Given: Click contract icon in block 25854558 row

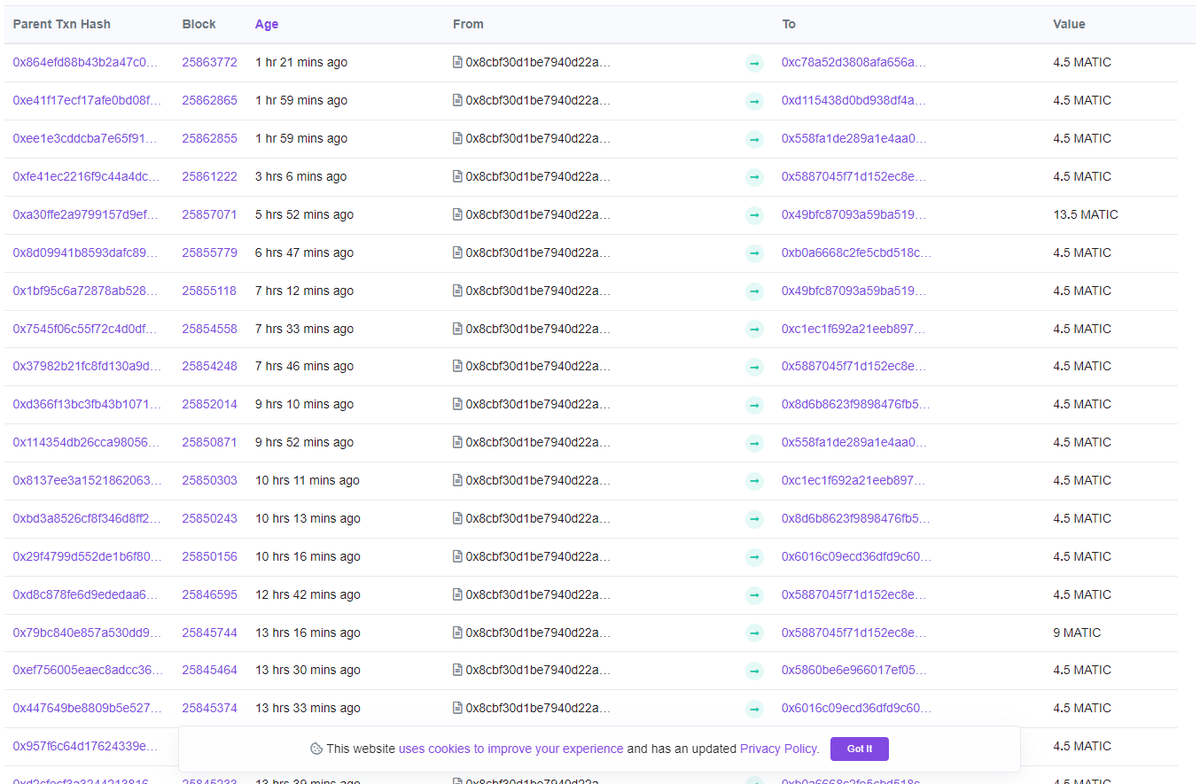Looking at the screenshot, I should [457, 328].
